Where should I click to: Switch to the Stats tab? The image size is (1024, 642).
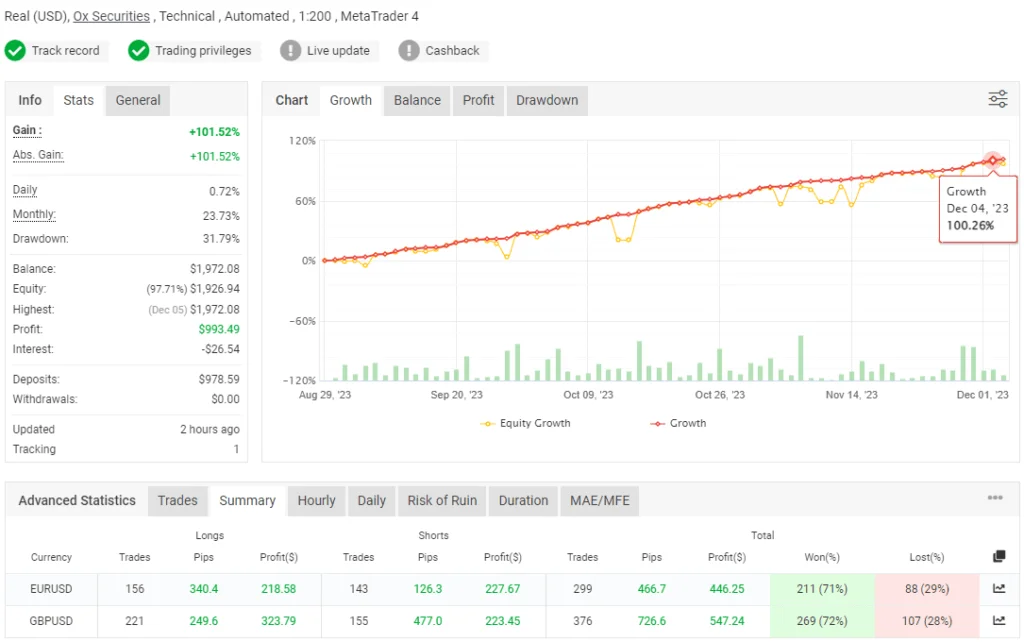tap(78, 99)
